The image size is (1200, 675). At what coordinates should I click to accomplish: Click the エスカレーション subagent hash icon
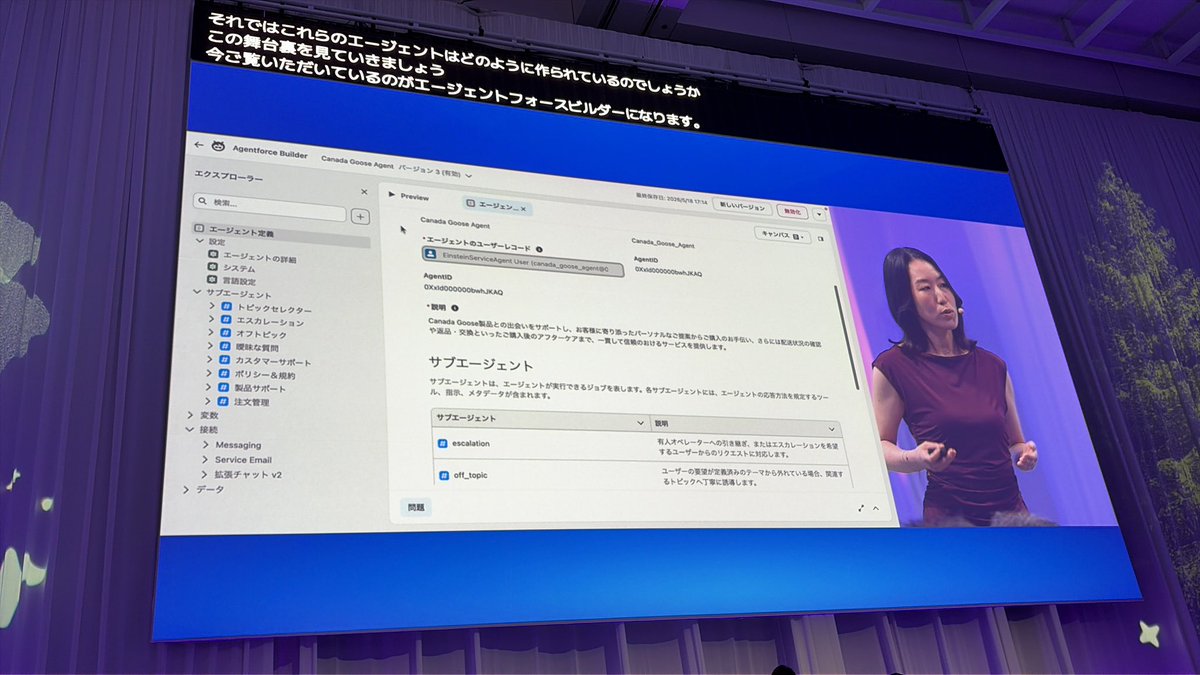pos(224,320)
